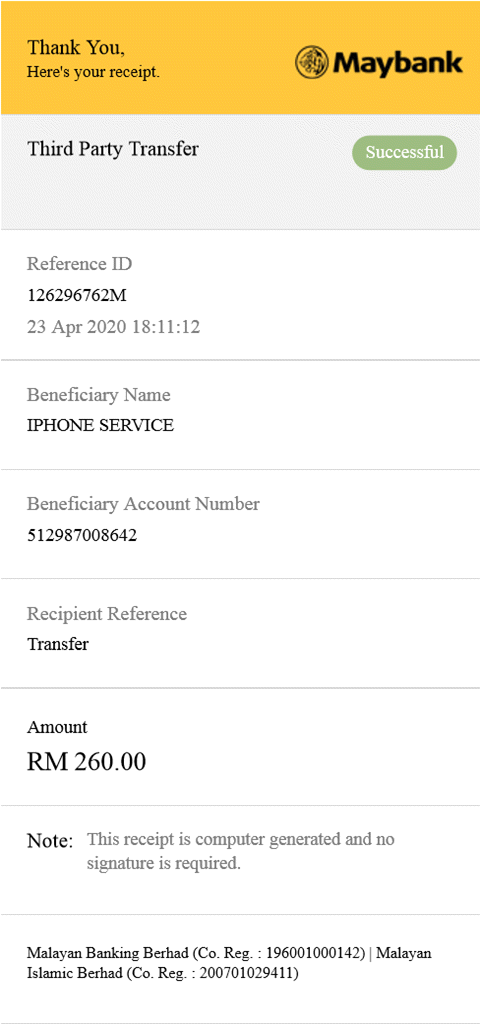Select the Recipient Reference label
The height and width of the screenshot is (1024, 480).
click(x=107, y=615)
